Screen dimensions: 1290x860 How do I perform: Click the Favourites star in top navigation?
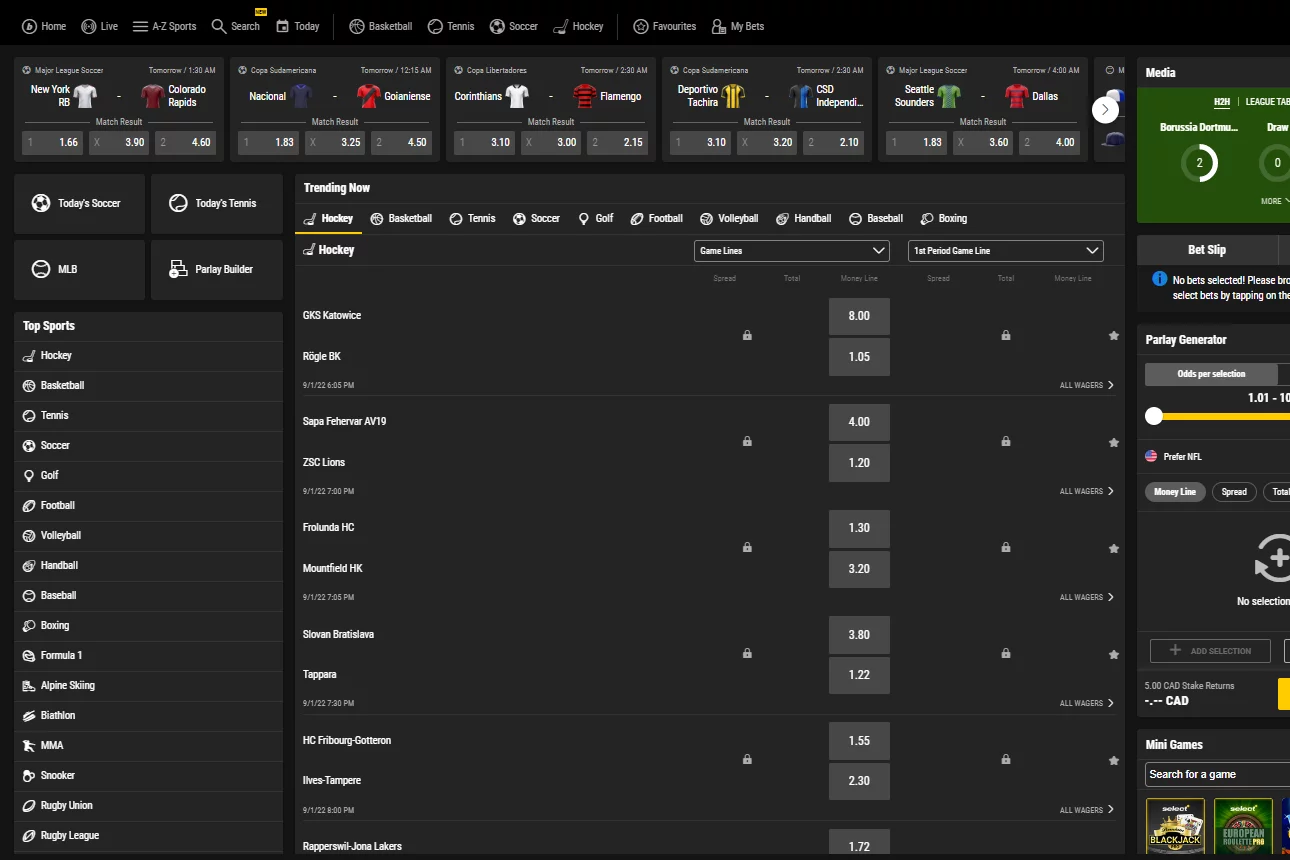[641, 26]
